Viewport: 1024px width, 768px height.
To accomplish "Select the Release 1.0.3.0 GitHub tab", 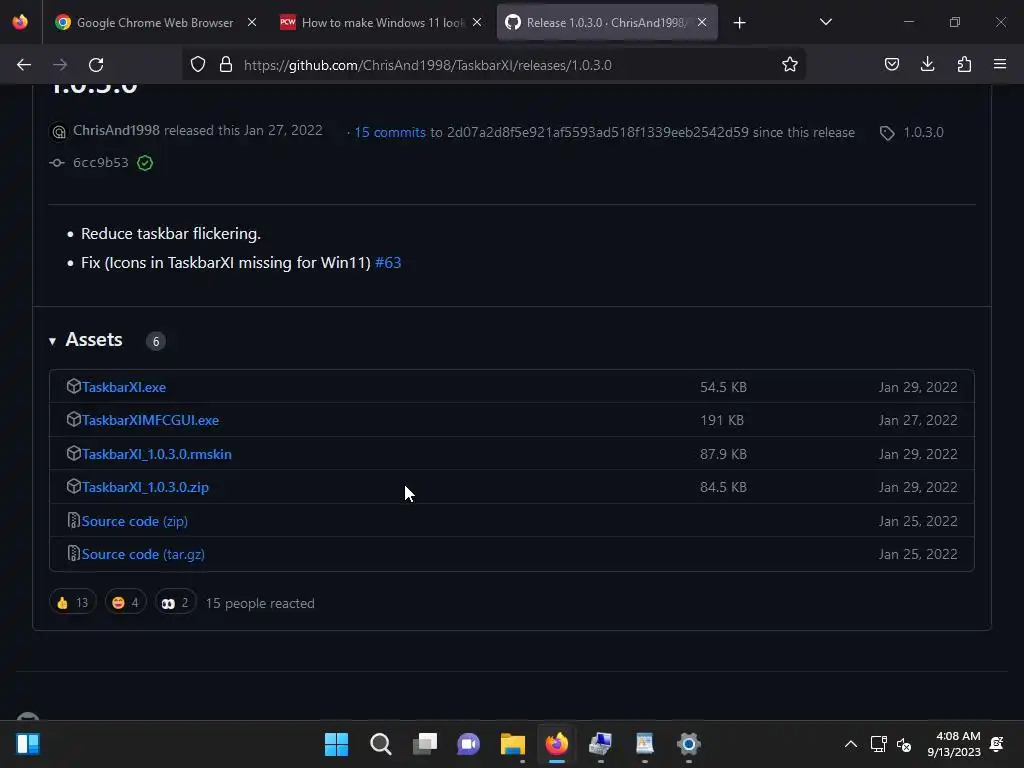I will click(607, 23).
